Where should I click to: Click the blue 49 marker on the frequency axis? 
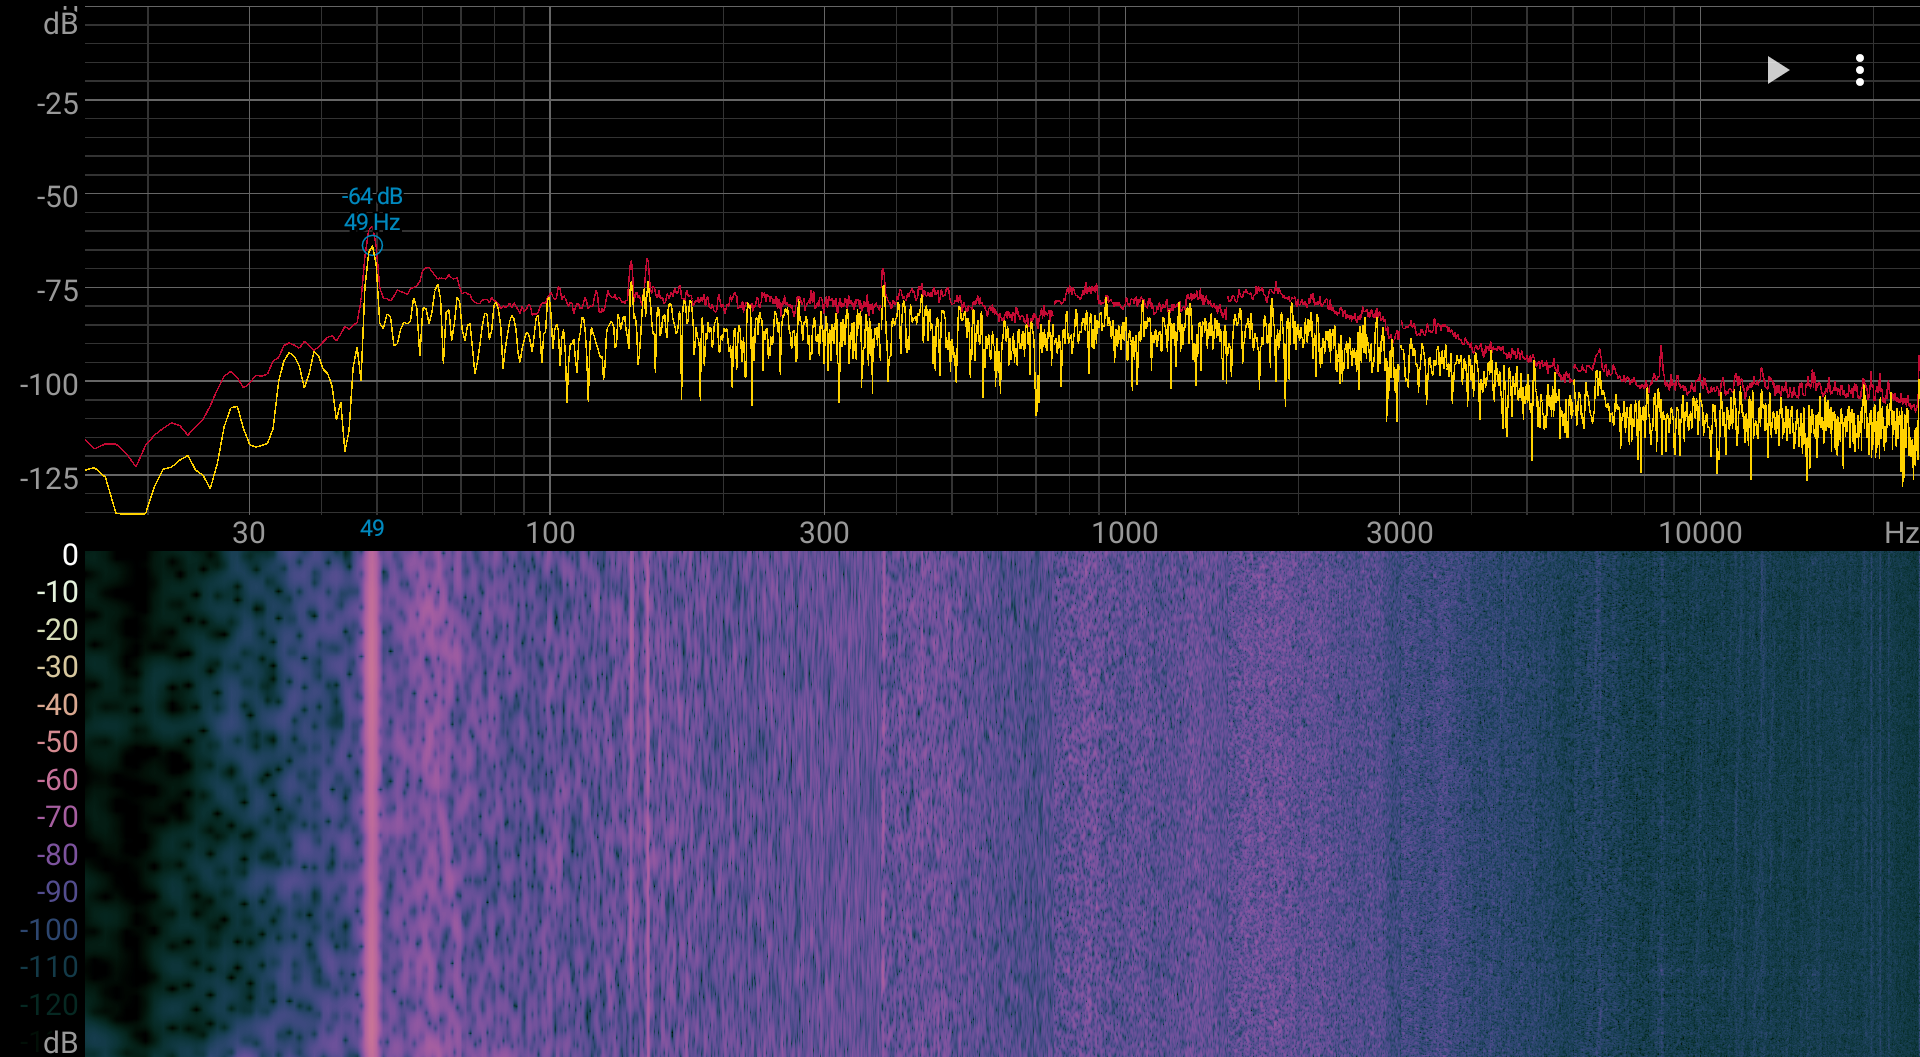(372, 528)
